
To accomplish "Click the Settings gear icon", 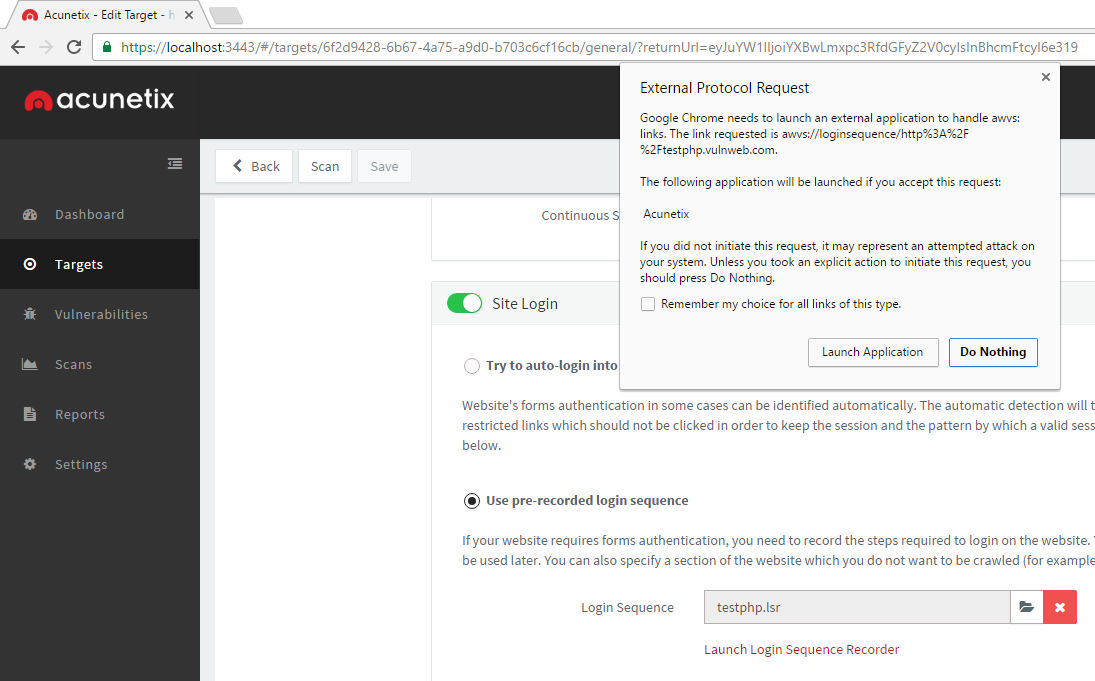I will 30,464.
